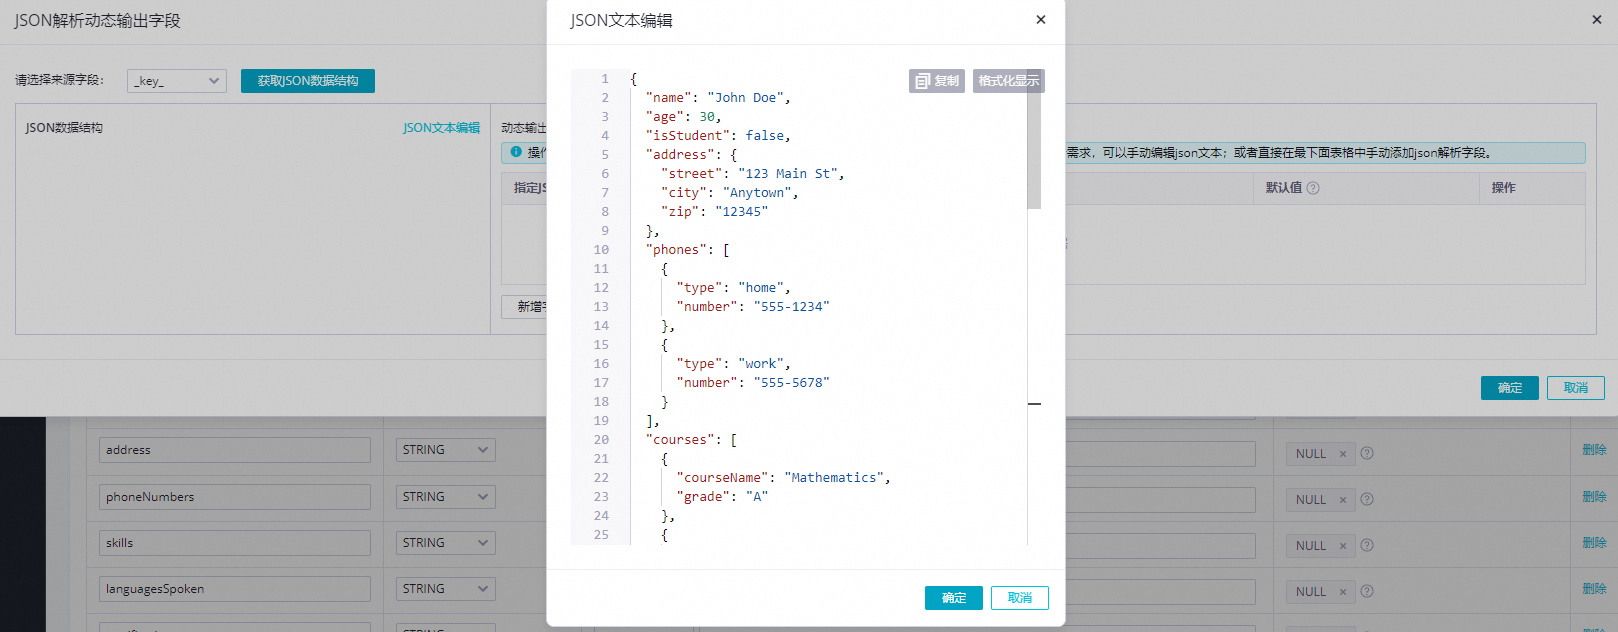Screen dimensions: 1618x632
Task: Open STRING type dropdown for languagesSpoken row
Action: click(446, 589)
